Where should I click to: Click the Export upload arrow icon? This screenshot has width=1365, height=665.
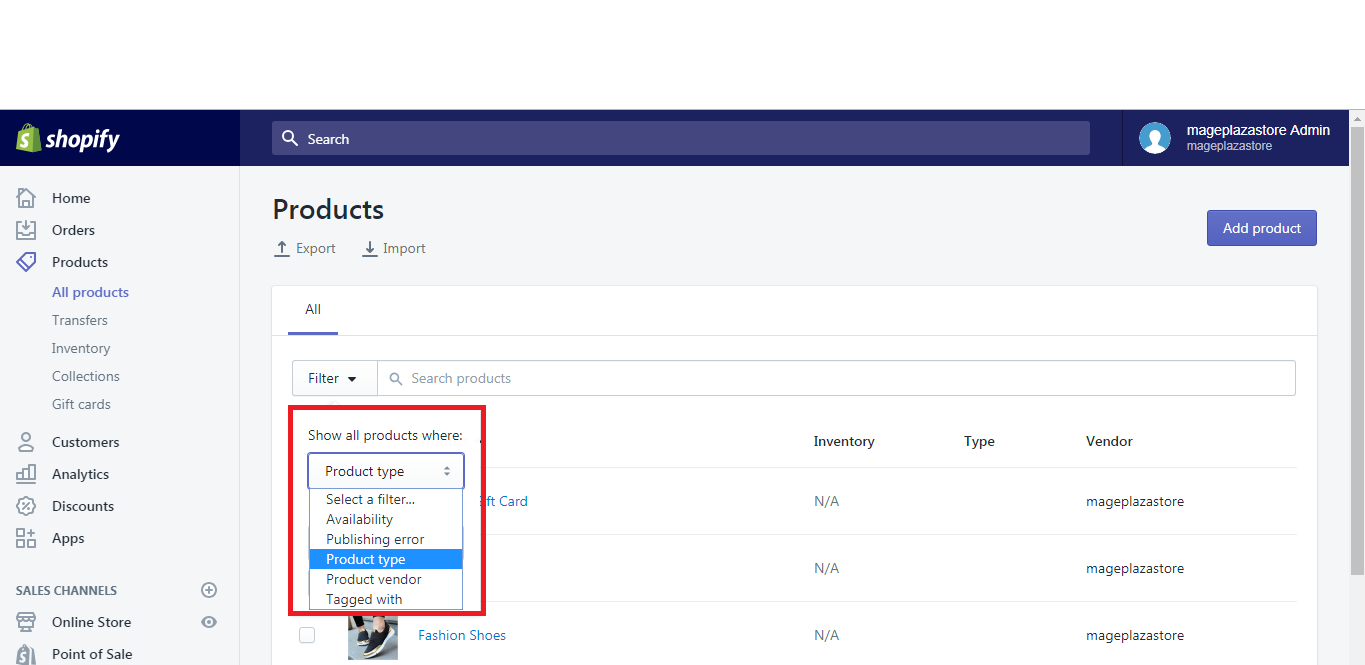coord(282,248)
